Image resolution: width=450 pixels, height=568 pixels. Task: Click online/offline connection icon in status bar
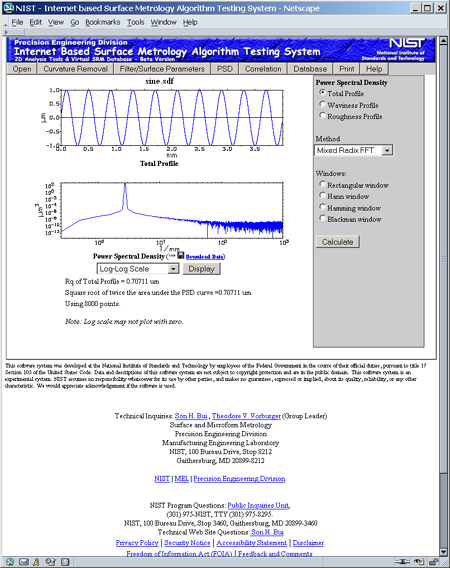click(x=402, y=562)
